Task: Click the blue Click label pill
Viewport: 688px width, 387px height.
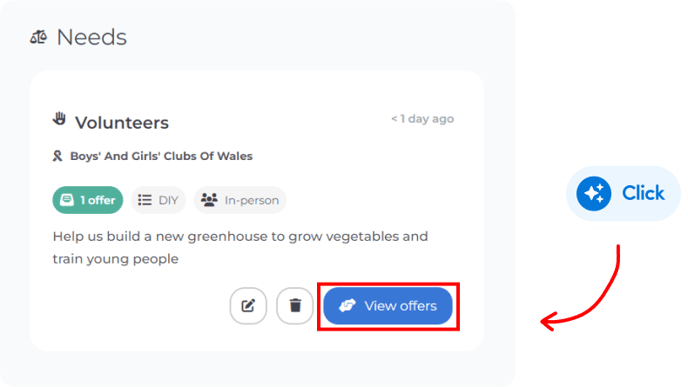Action: [x=624, y=194]
